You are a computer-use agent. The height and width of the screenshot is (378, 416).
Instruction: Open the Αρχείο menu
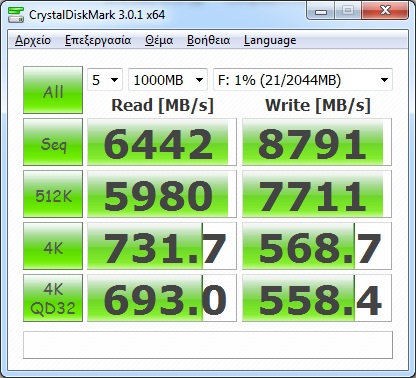pyautogui.click(x=33, y=40)
